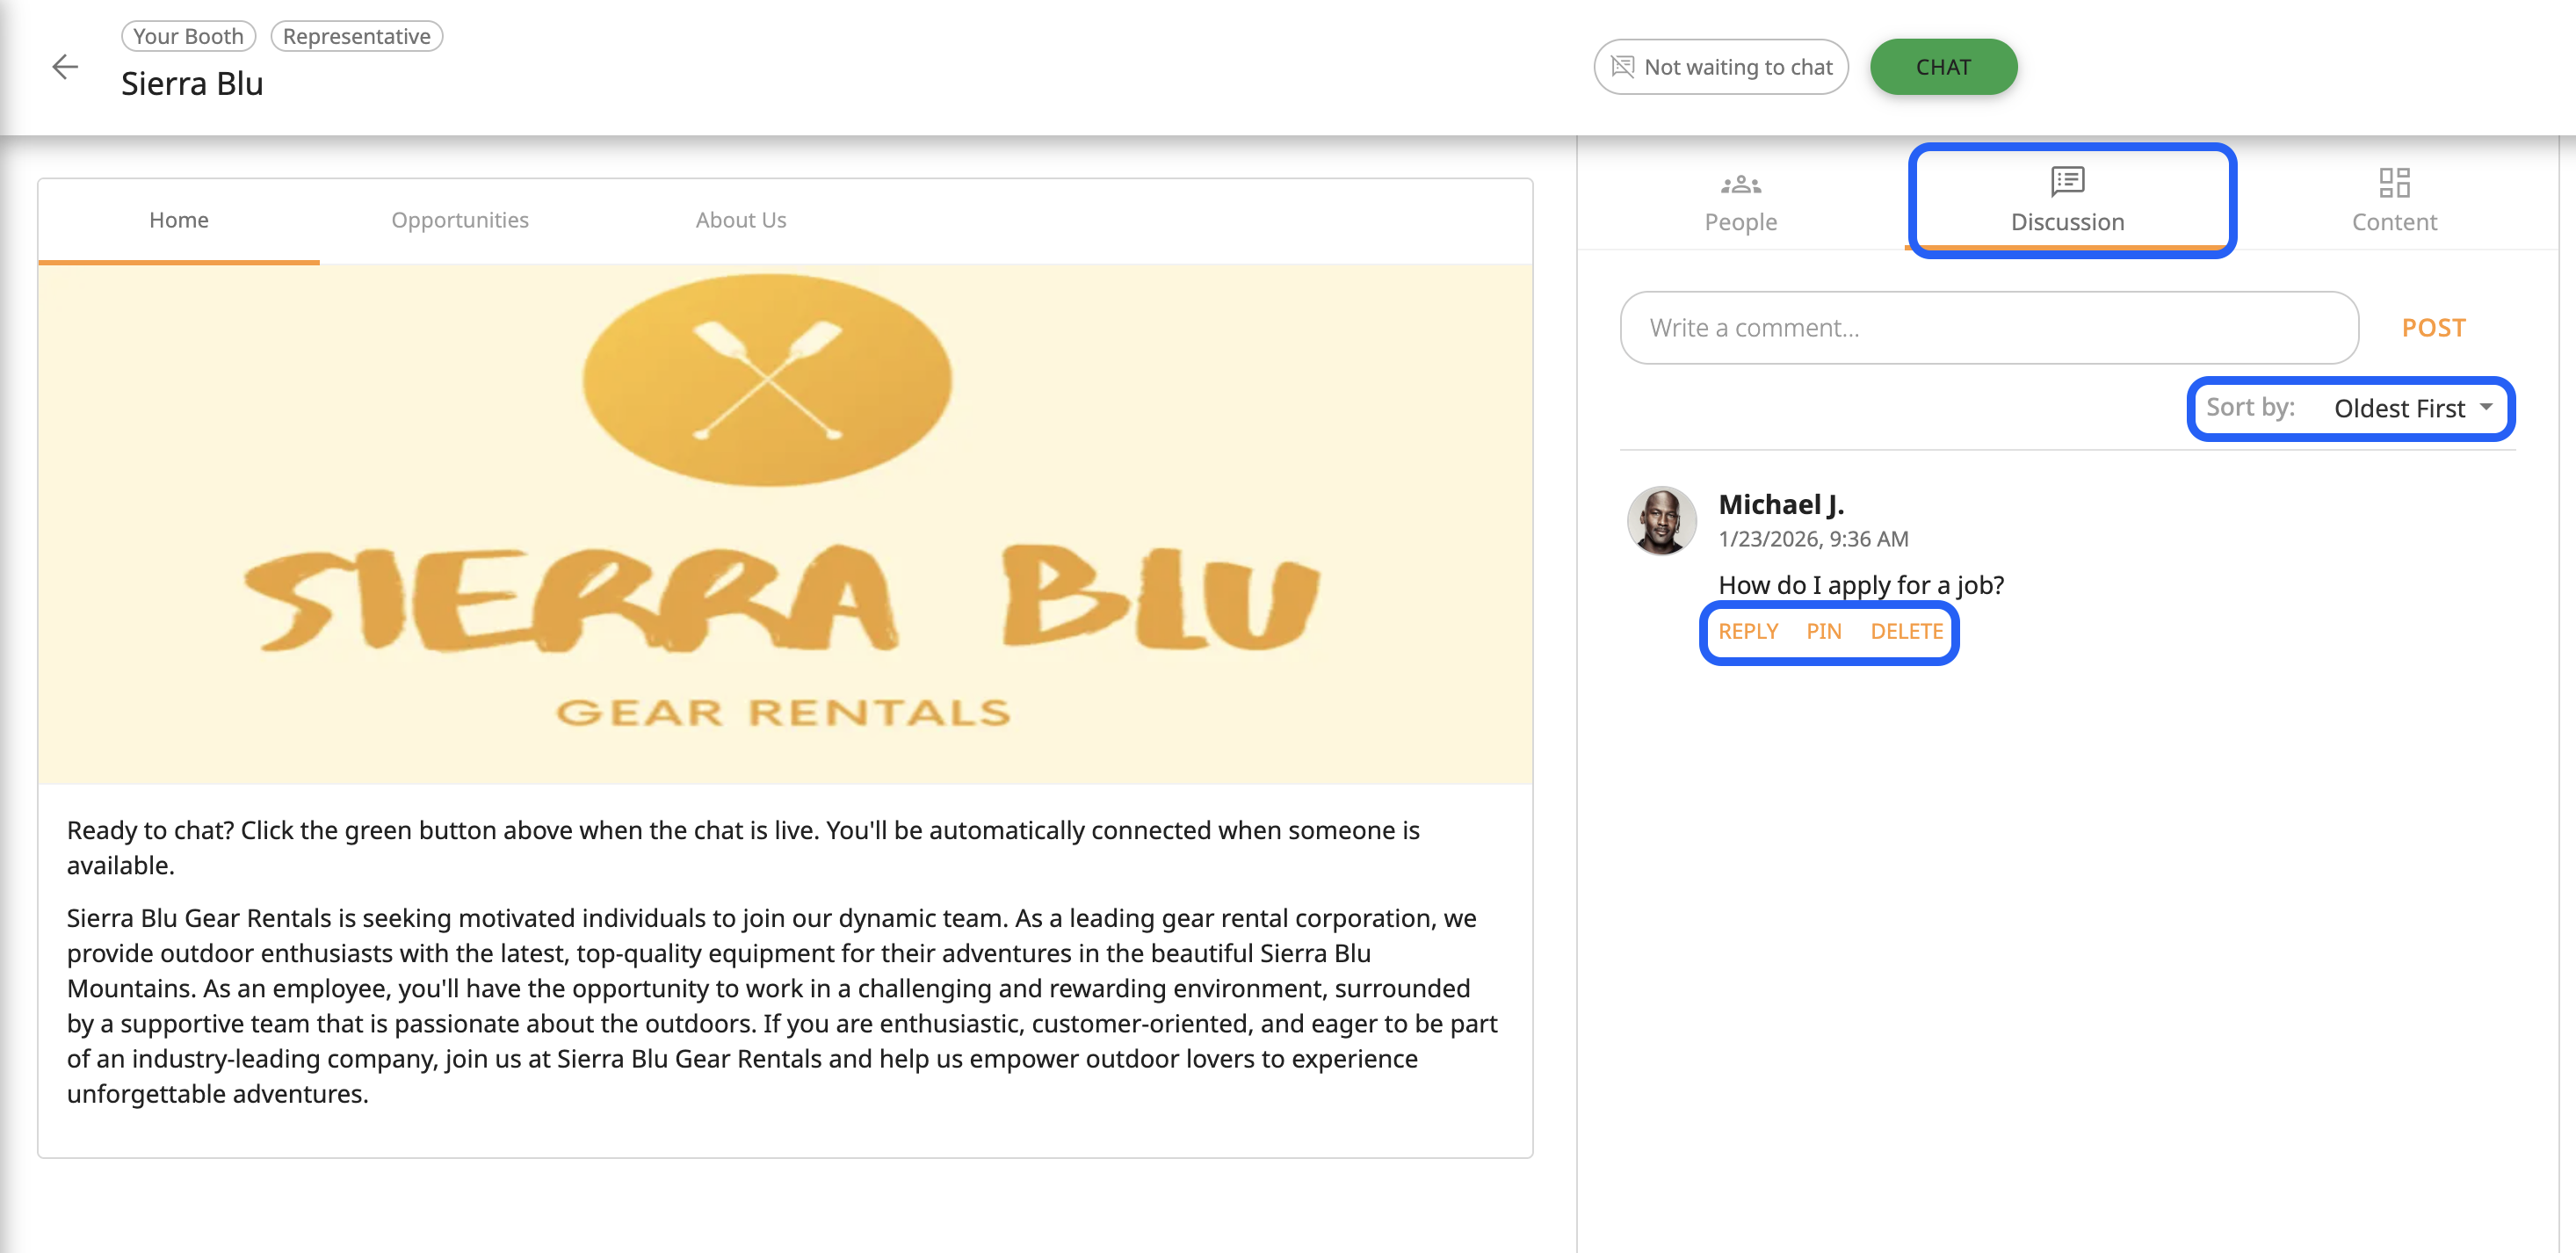The width and height of the screenshot is (2576, 1253).
Task: Click Michael J.'s avatar photo
Action: click(x=1661, y=520)
